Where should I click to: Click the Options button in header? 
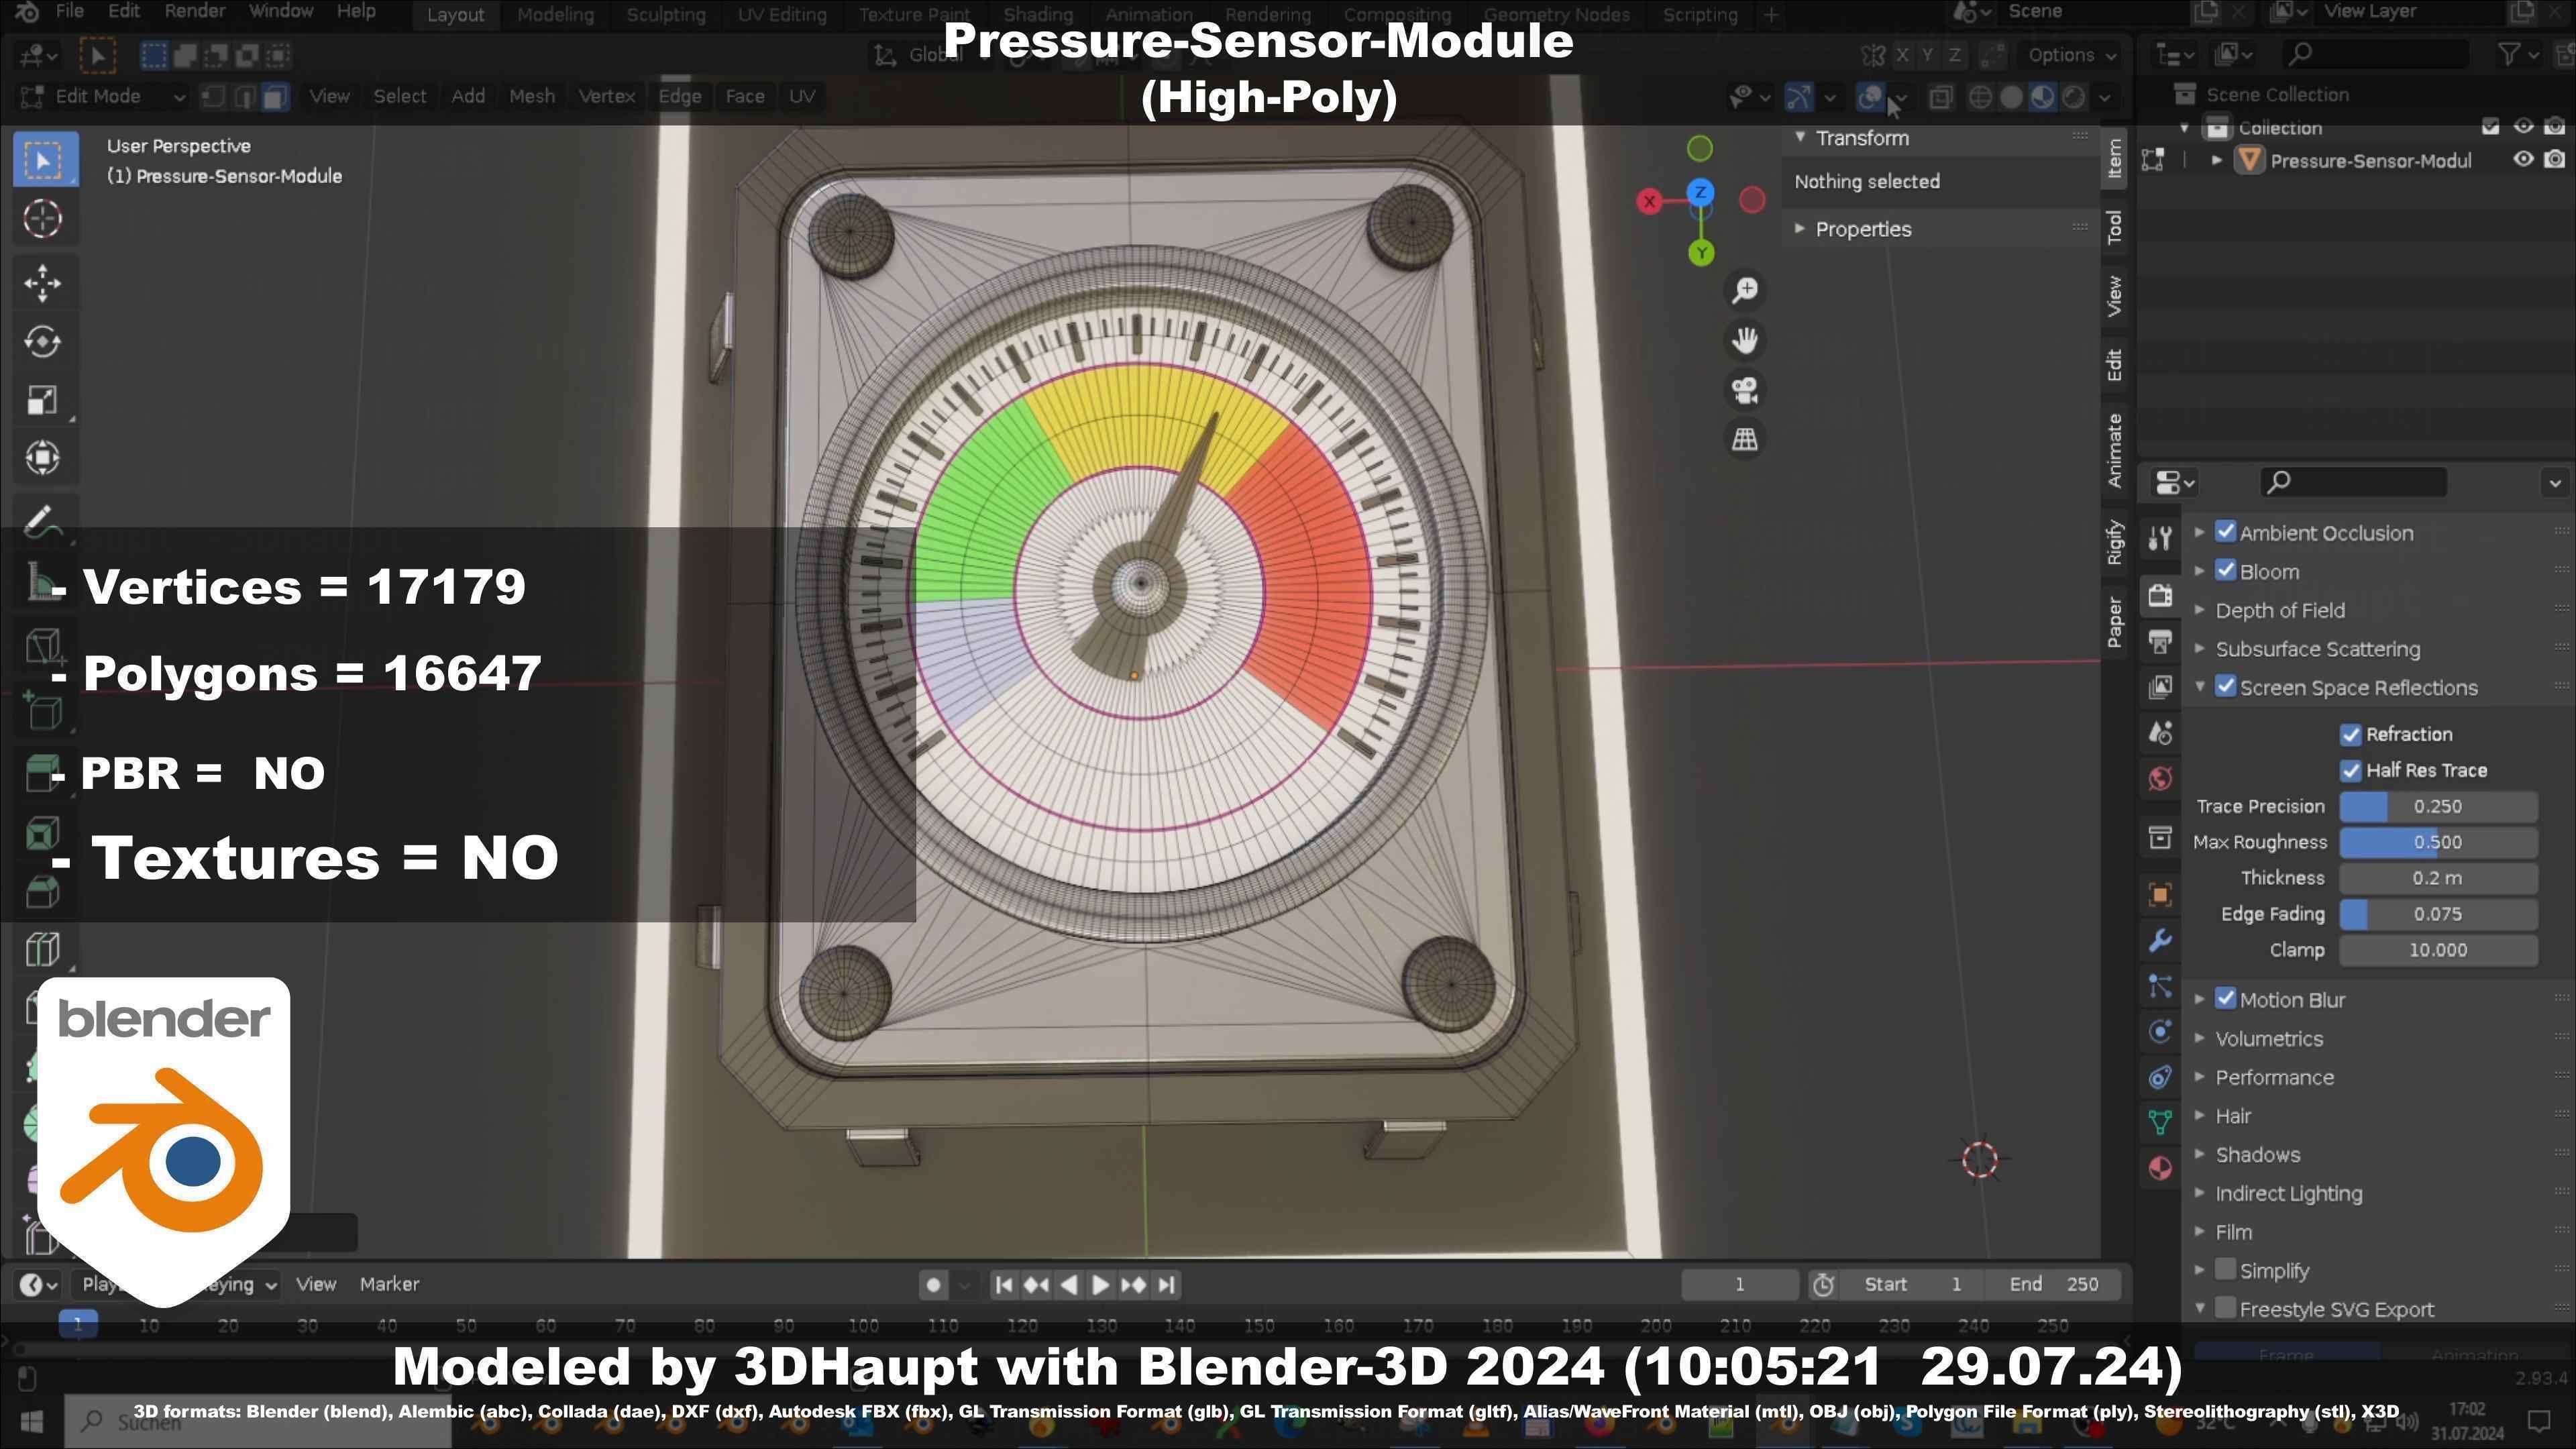(x=2072, y=55)
